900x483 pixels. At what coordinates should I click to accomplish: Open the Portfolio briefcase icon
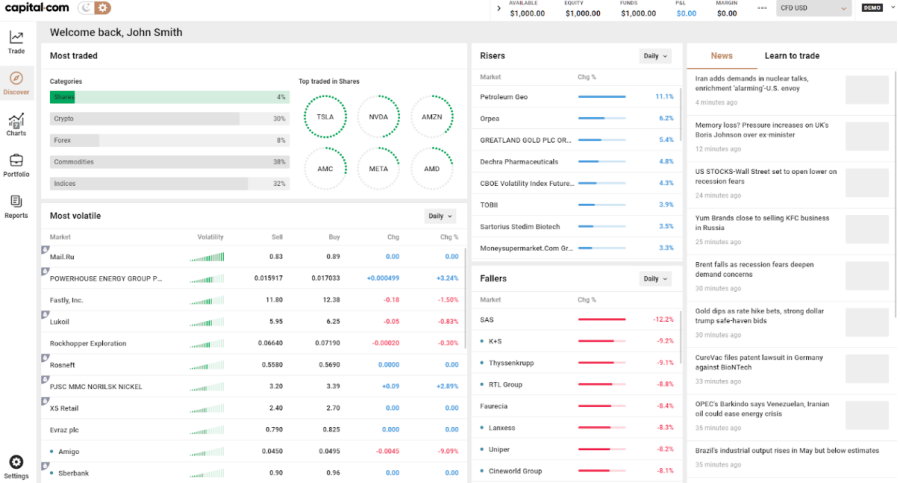[16, 160]
